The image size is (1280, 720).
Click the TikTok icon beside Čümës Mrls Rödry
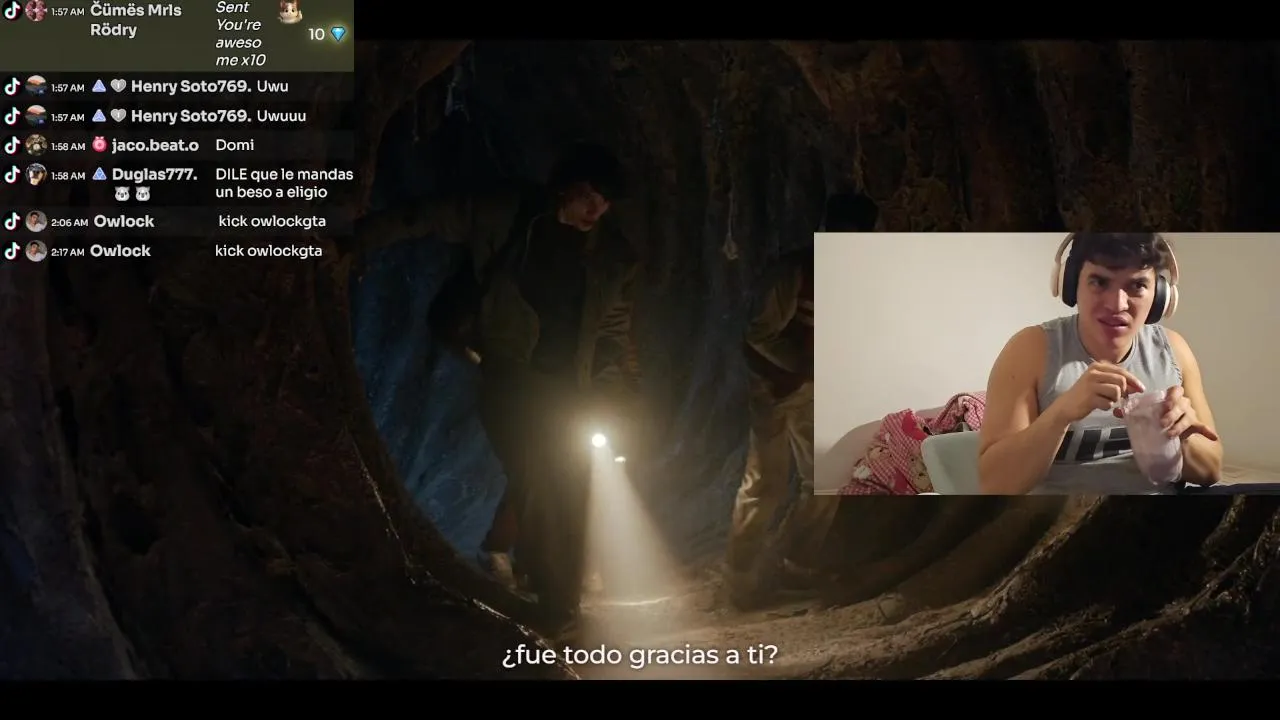pos(12,10)
